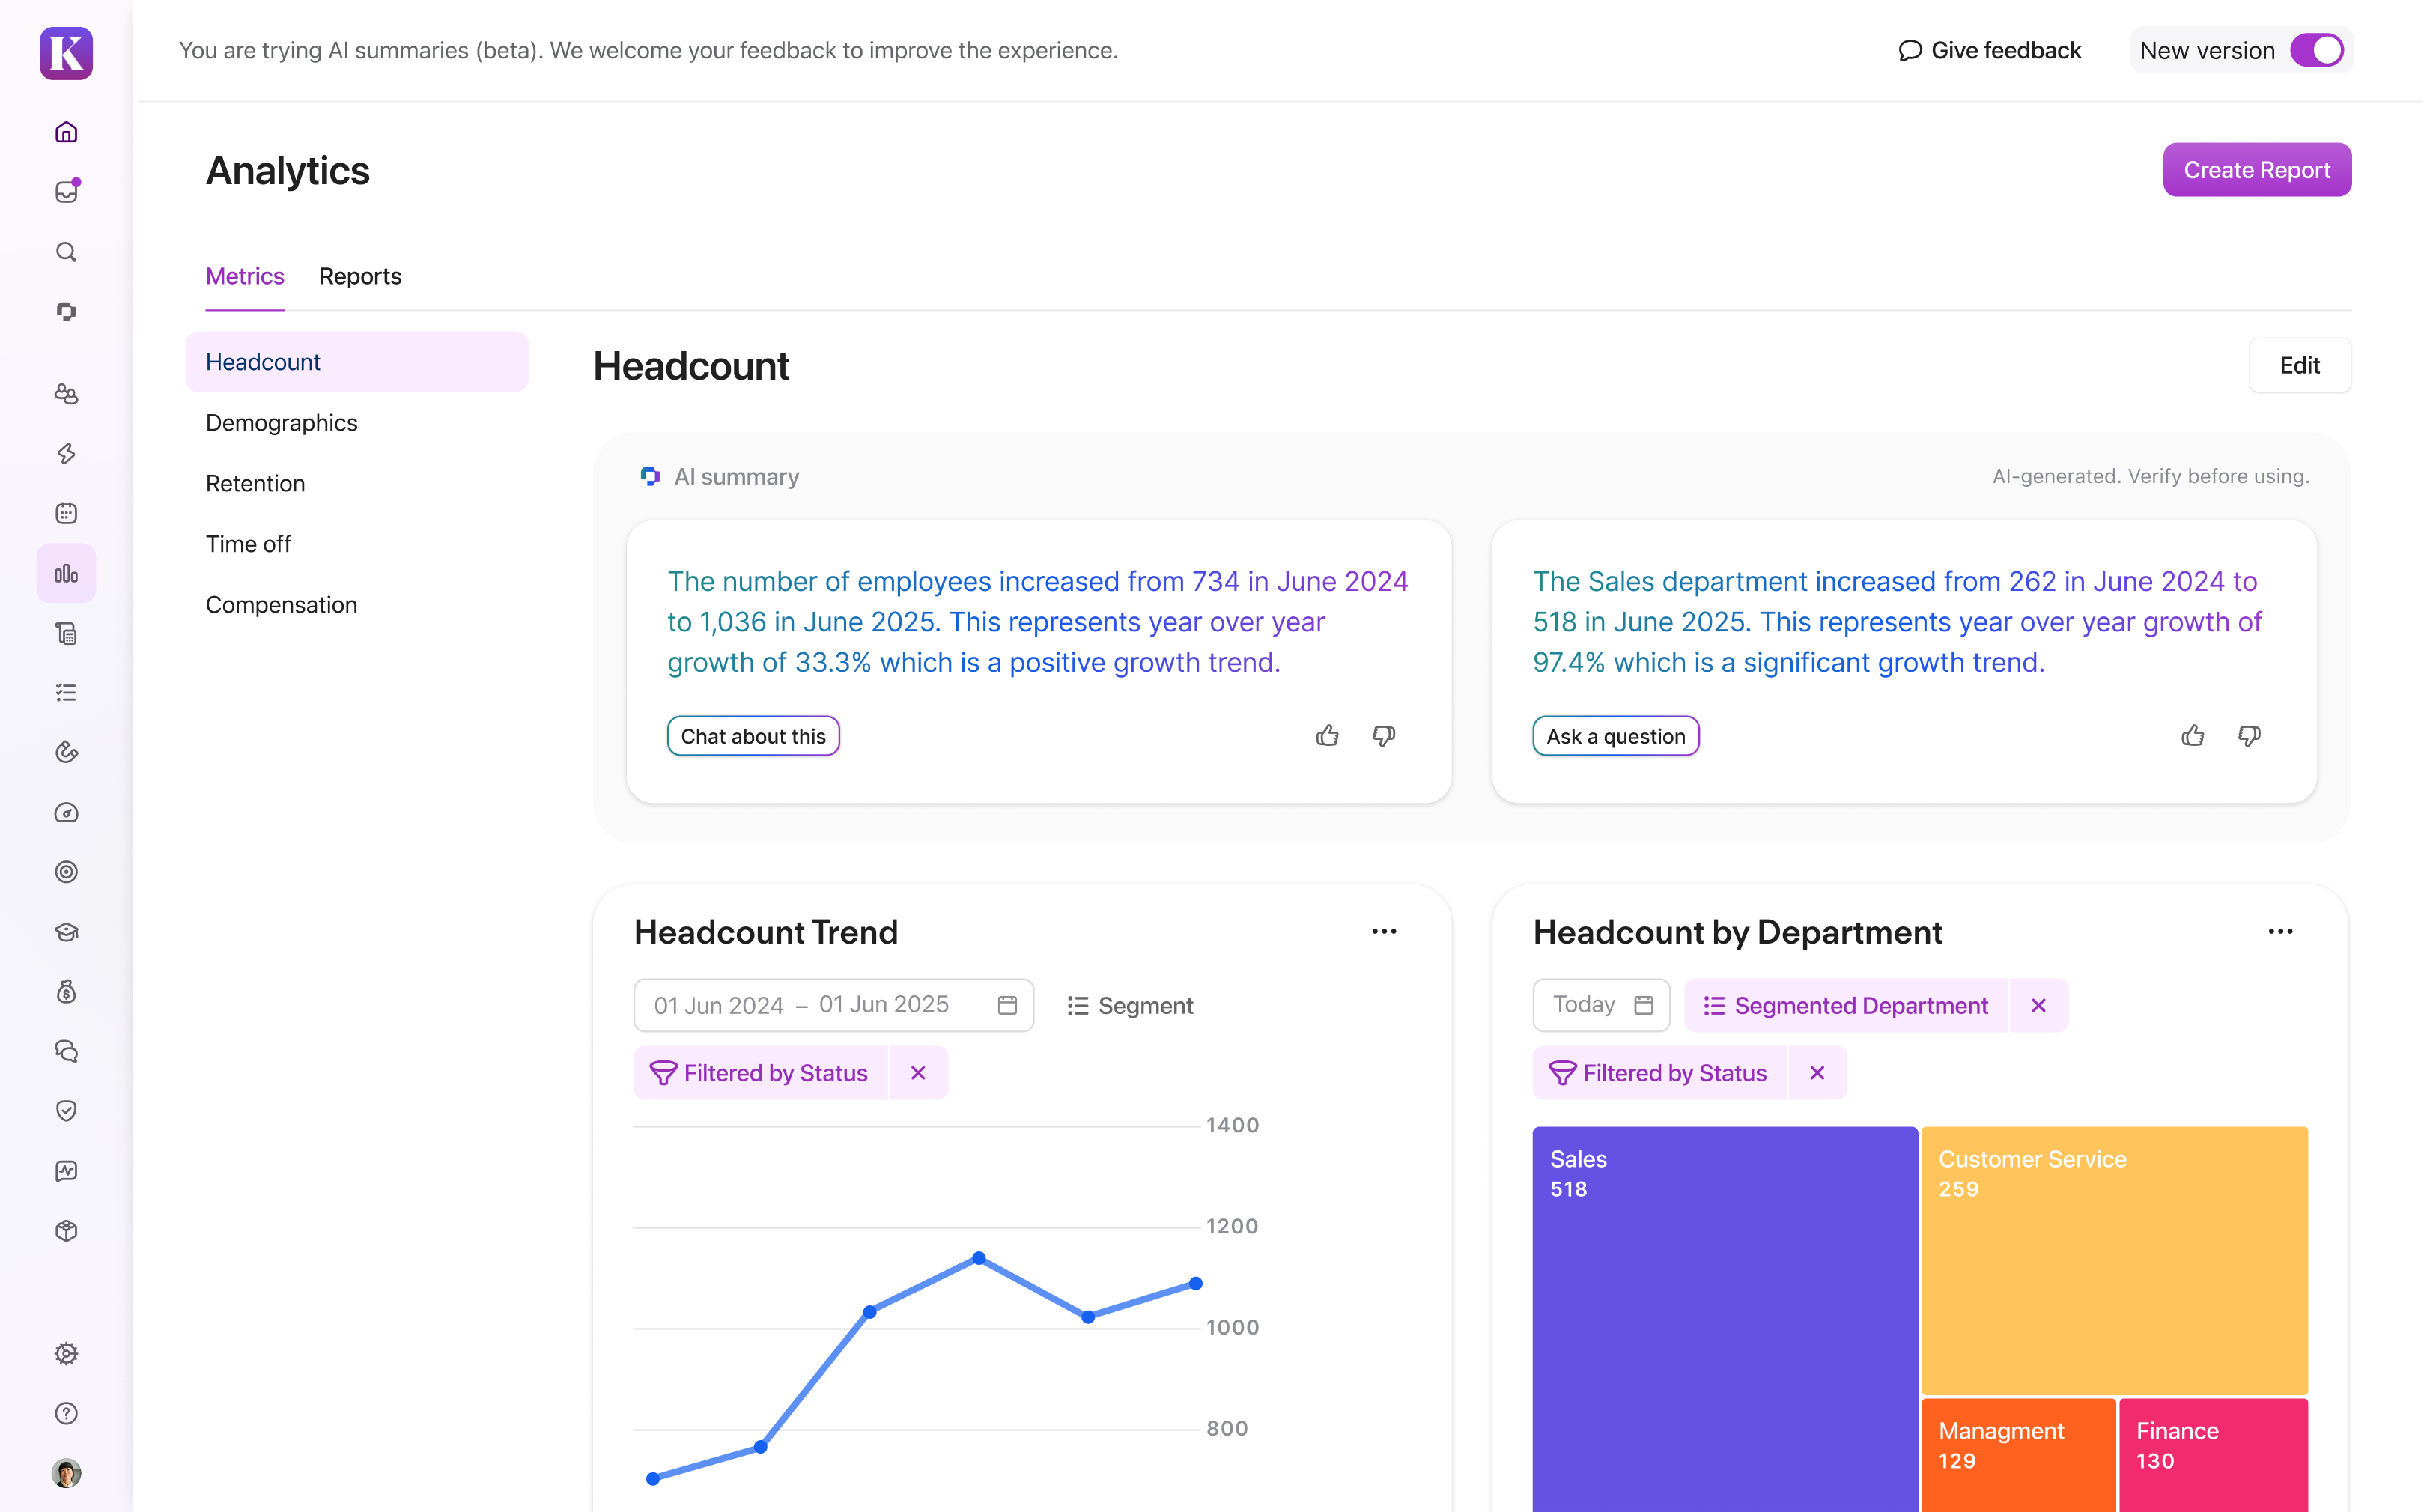The height and width of the screenshot is (1512, 2424).
Task: Click the Create Report button
Action: coord(2256,170)
